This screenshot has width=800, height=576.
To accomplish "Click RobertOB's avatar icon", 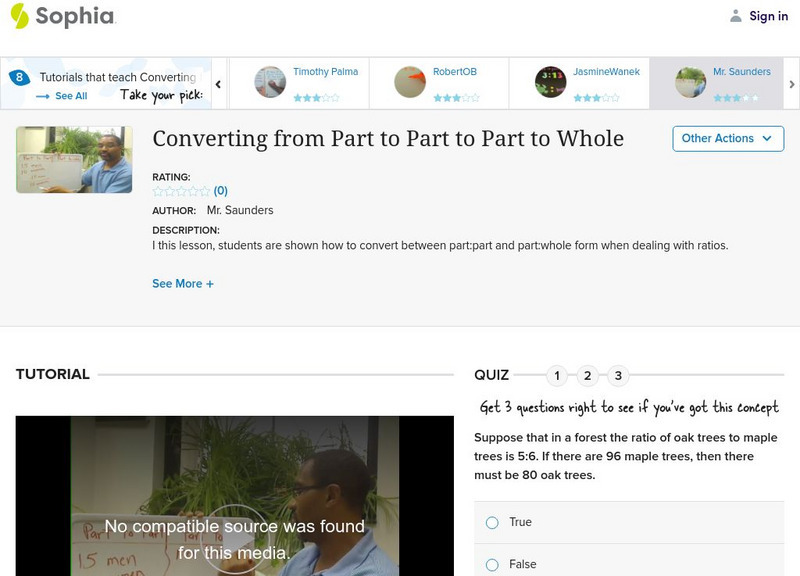I will tap(410, 82).
